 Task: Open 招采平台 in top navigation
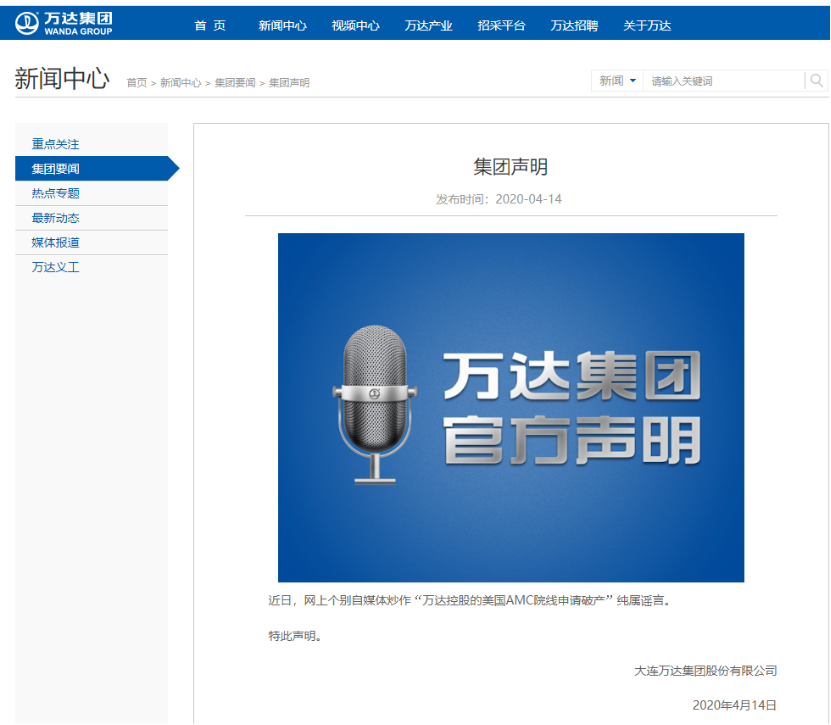(x=501, y=25)
